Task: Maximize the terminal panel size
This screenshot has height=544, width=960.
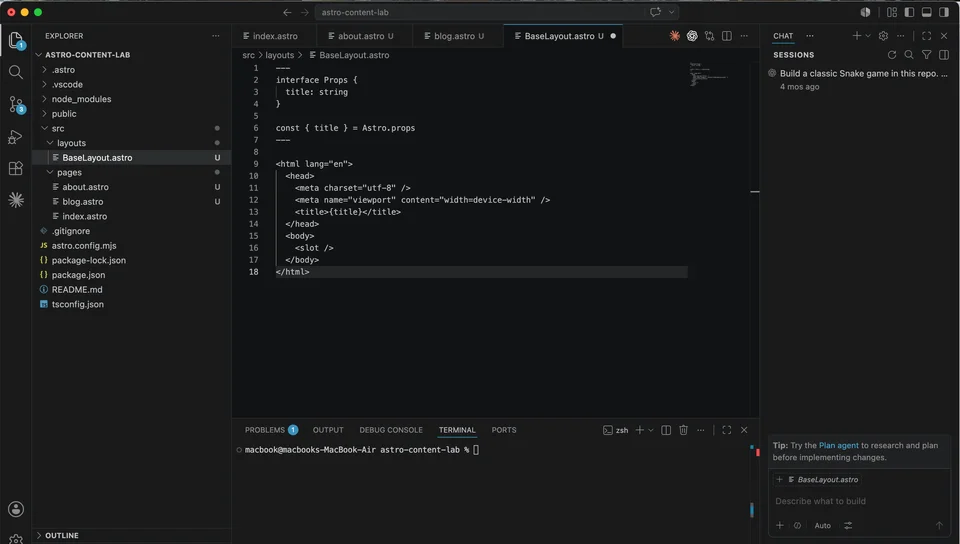Action: [727, 430]
